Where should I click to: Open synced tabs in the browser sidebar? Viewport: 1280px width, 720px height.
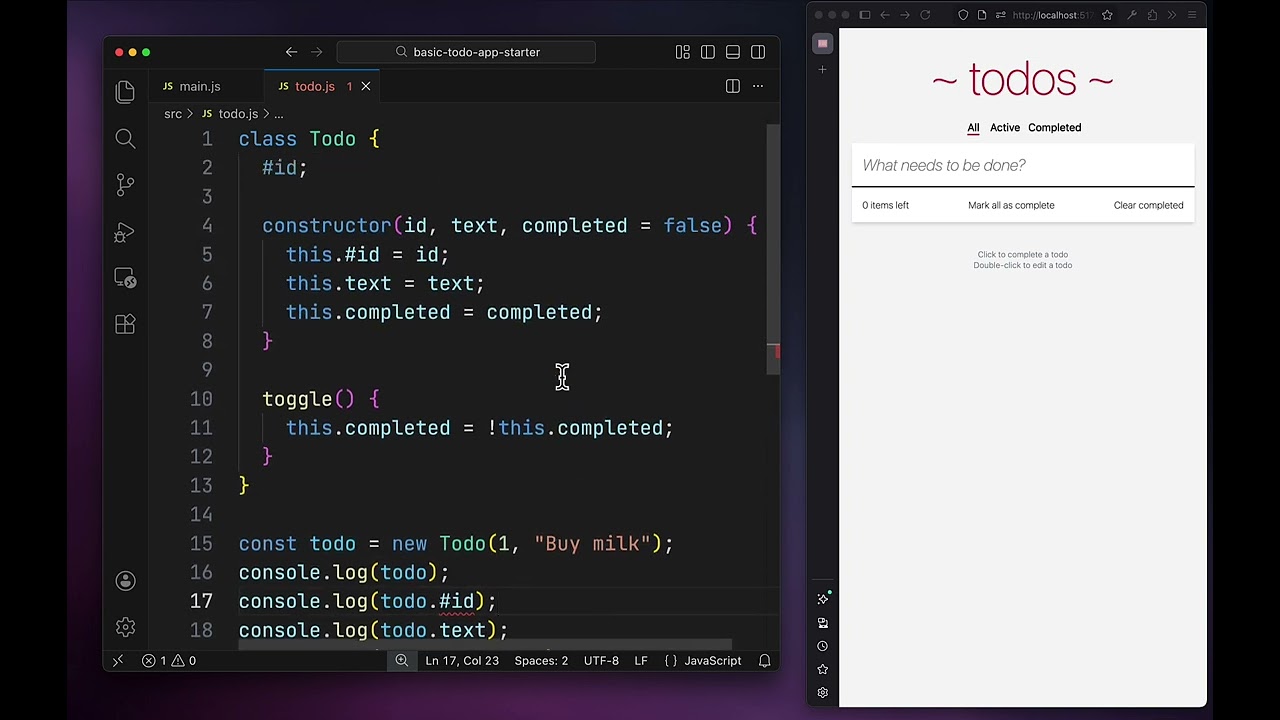point(823,622)
